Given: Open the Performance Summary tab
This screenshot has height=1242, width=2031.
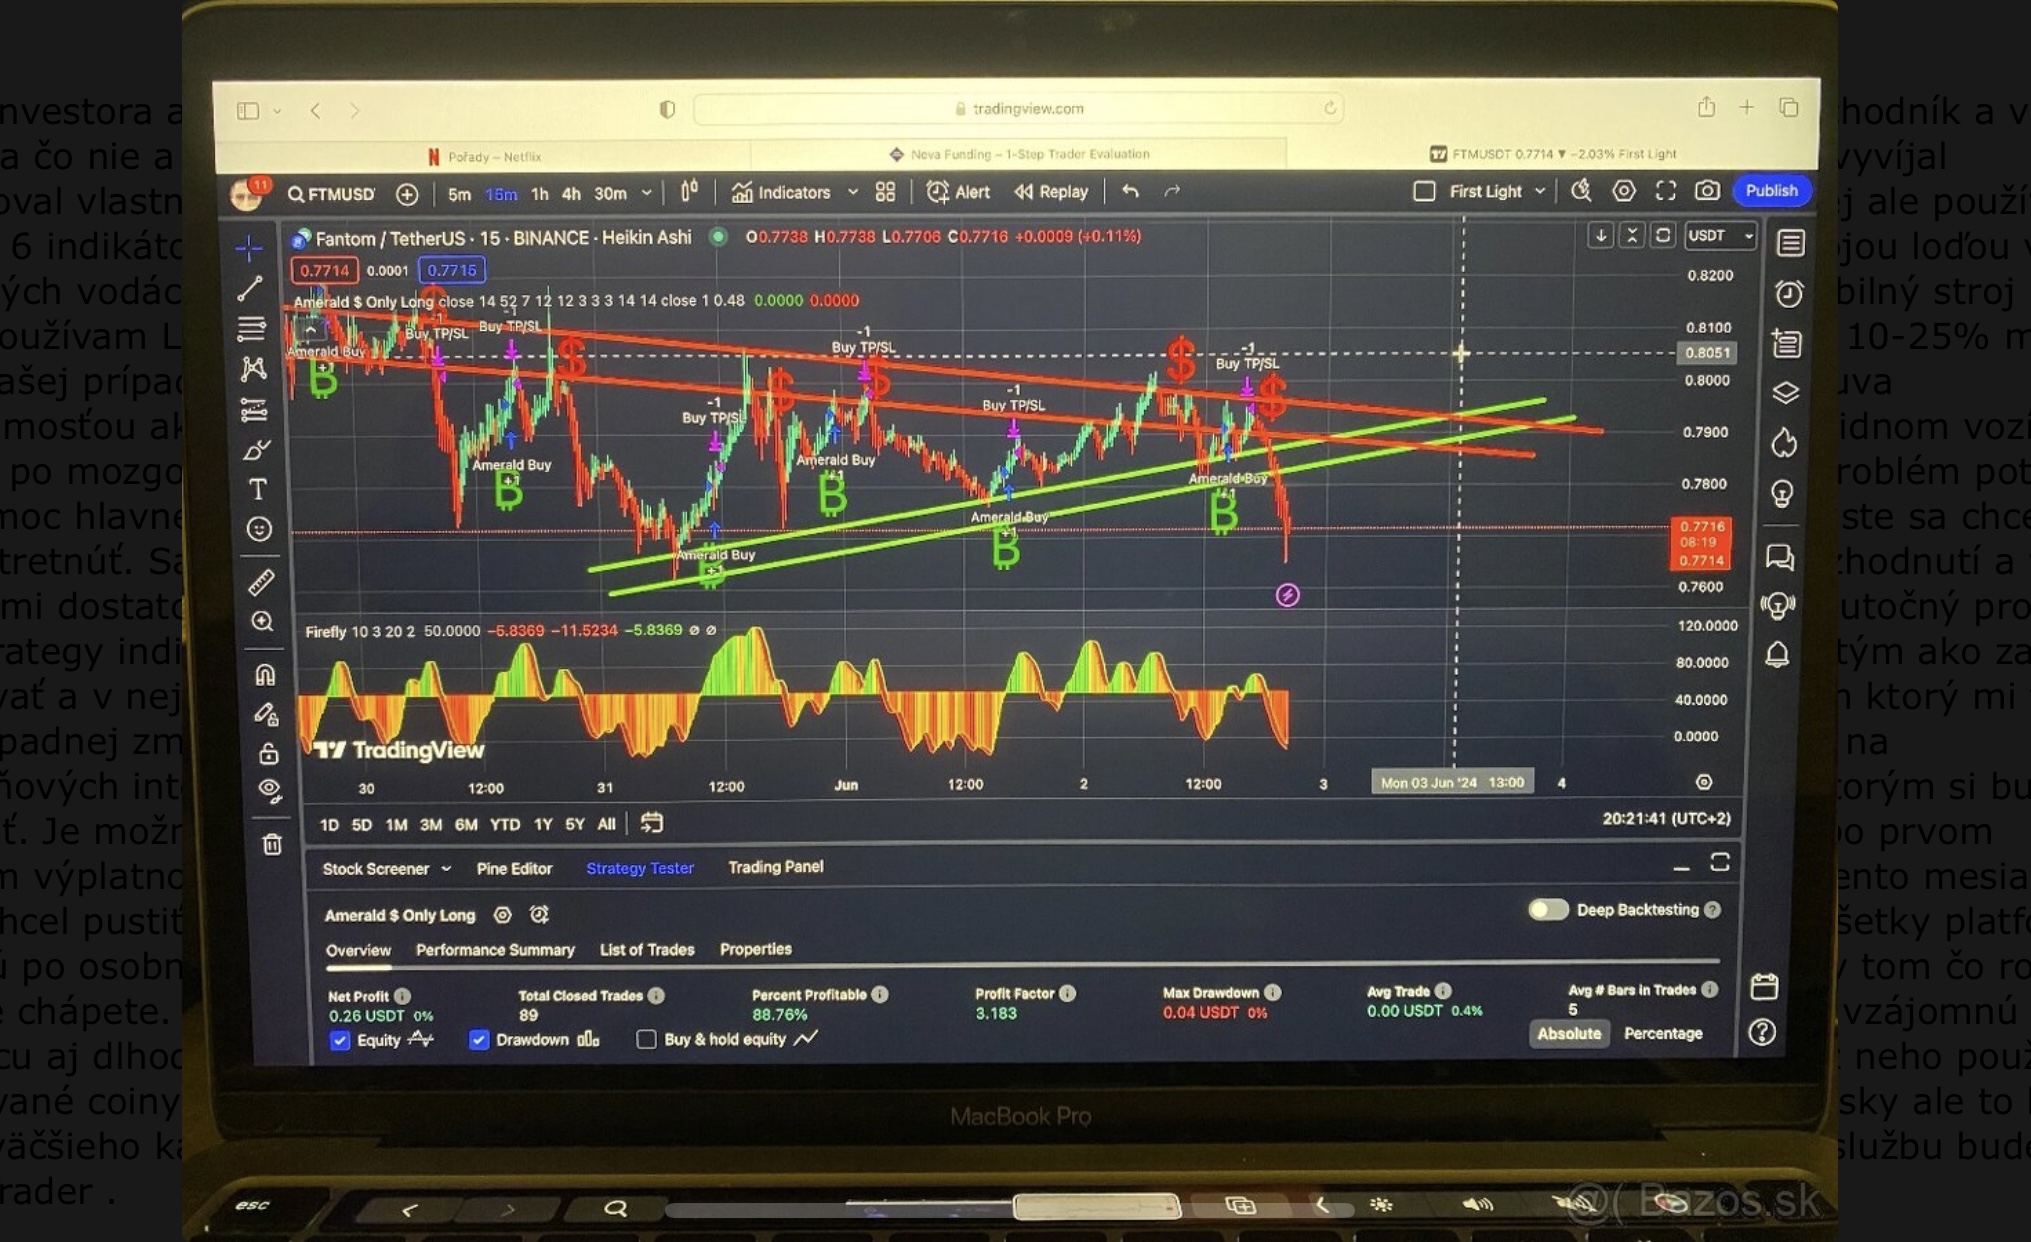Looking at the screenshot, I should point(495,950).
